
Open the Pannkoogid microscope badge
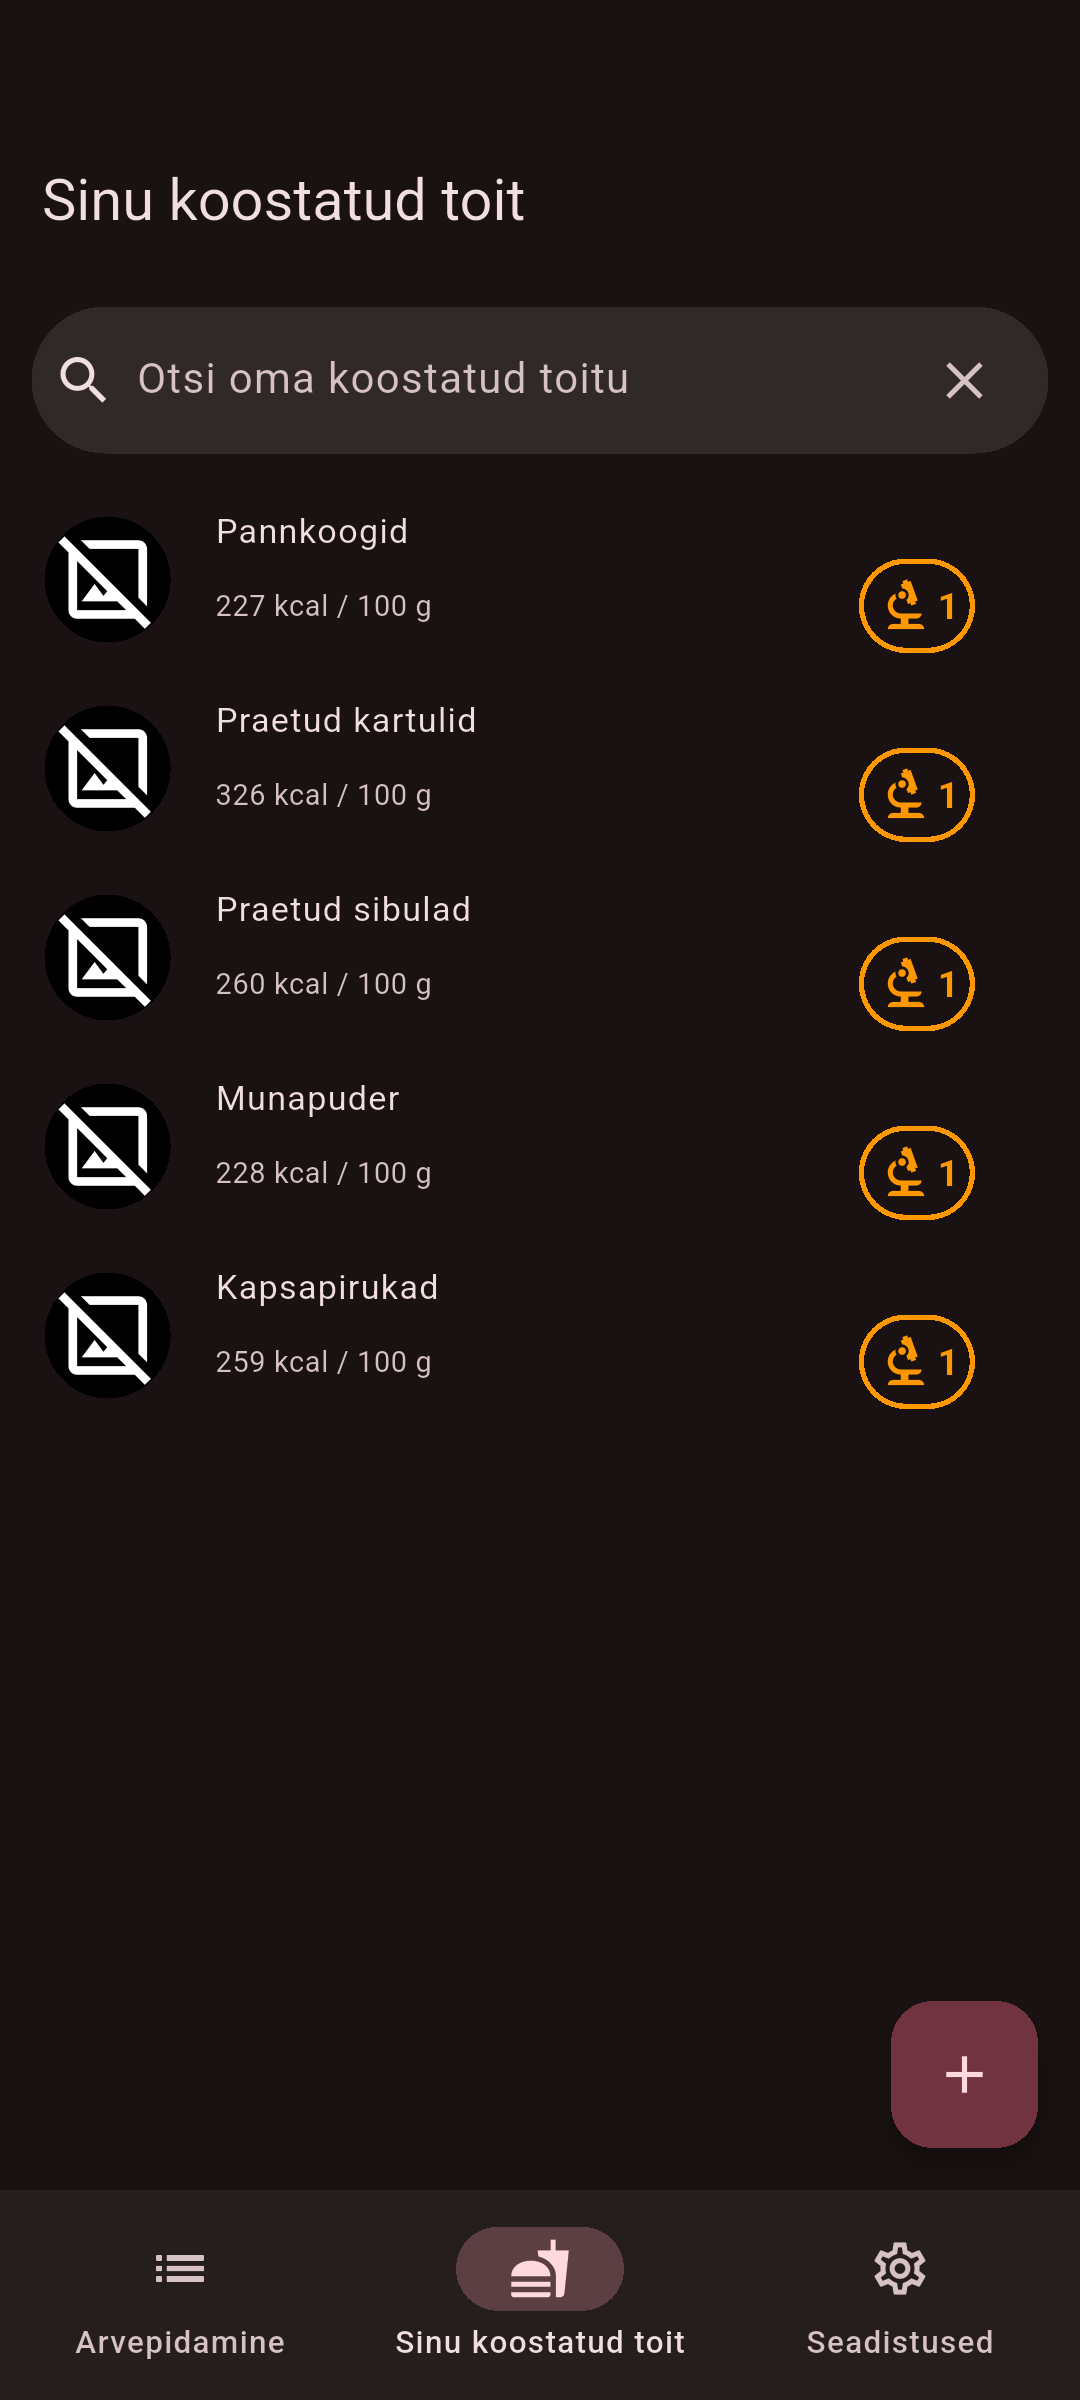pyautogui.click(x=916, y=606)
